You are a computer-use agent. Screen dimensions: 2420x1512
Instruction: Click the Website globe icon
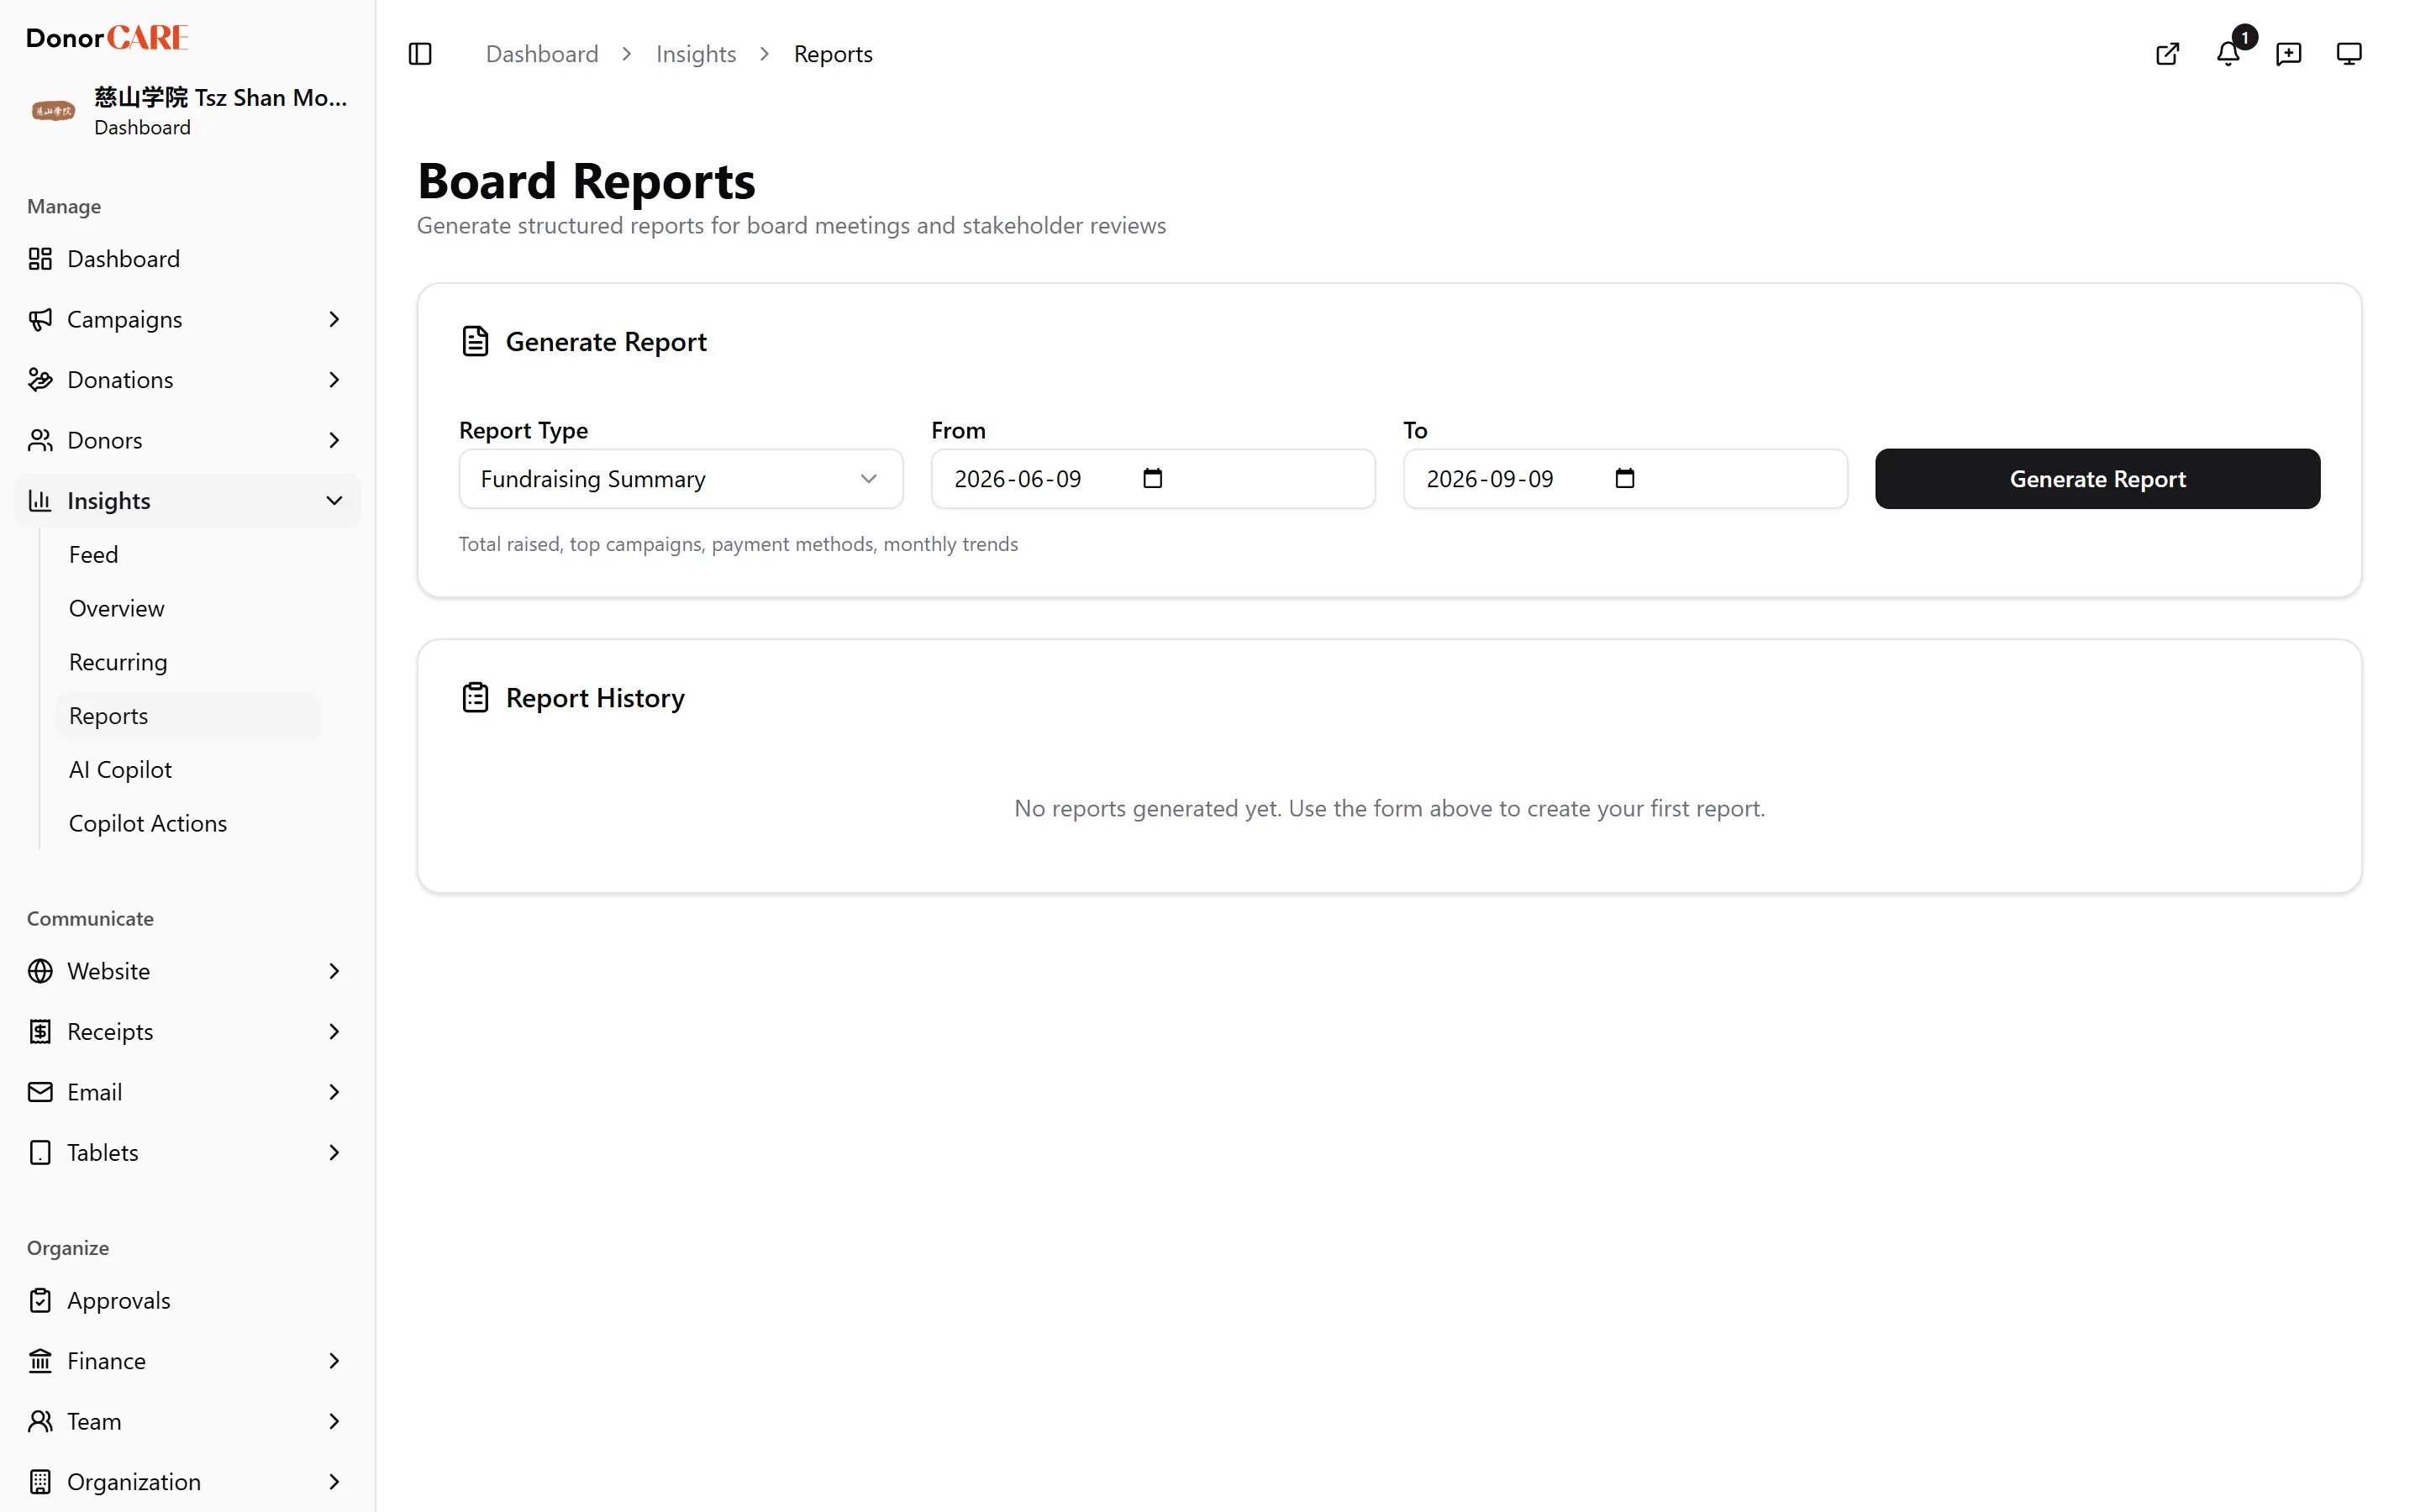point(40,971)
